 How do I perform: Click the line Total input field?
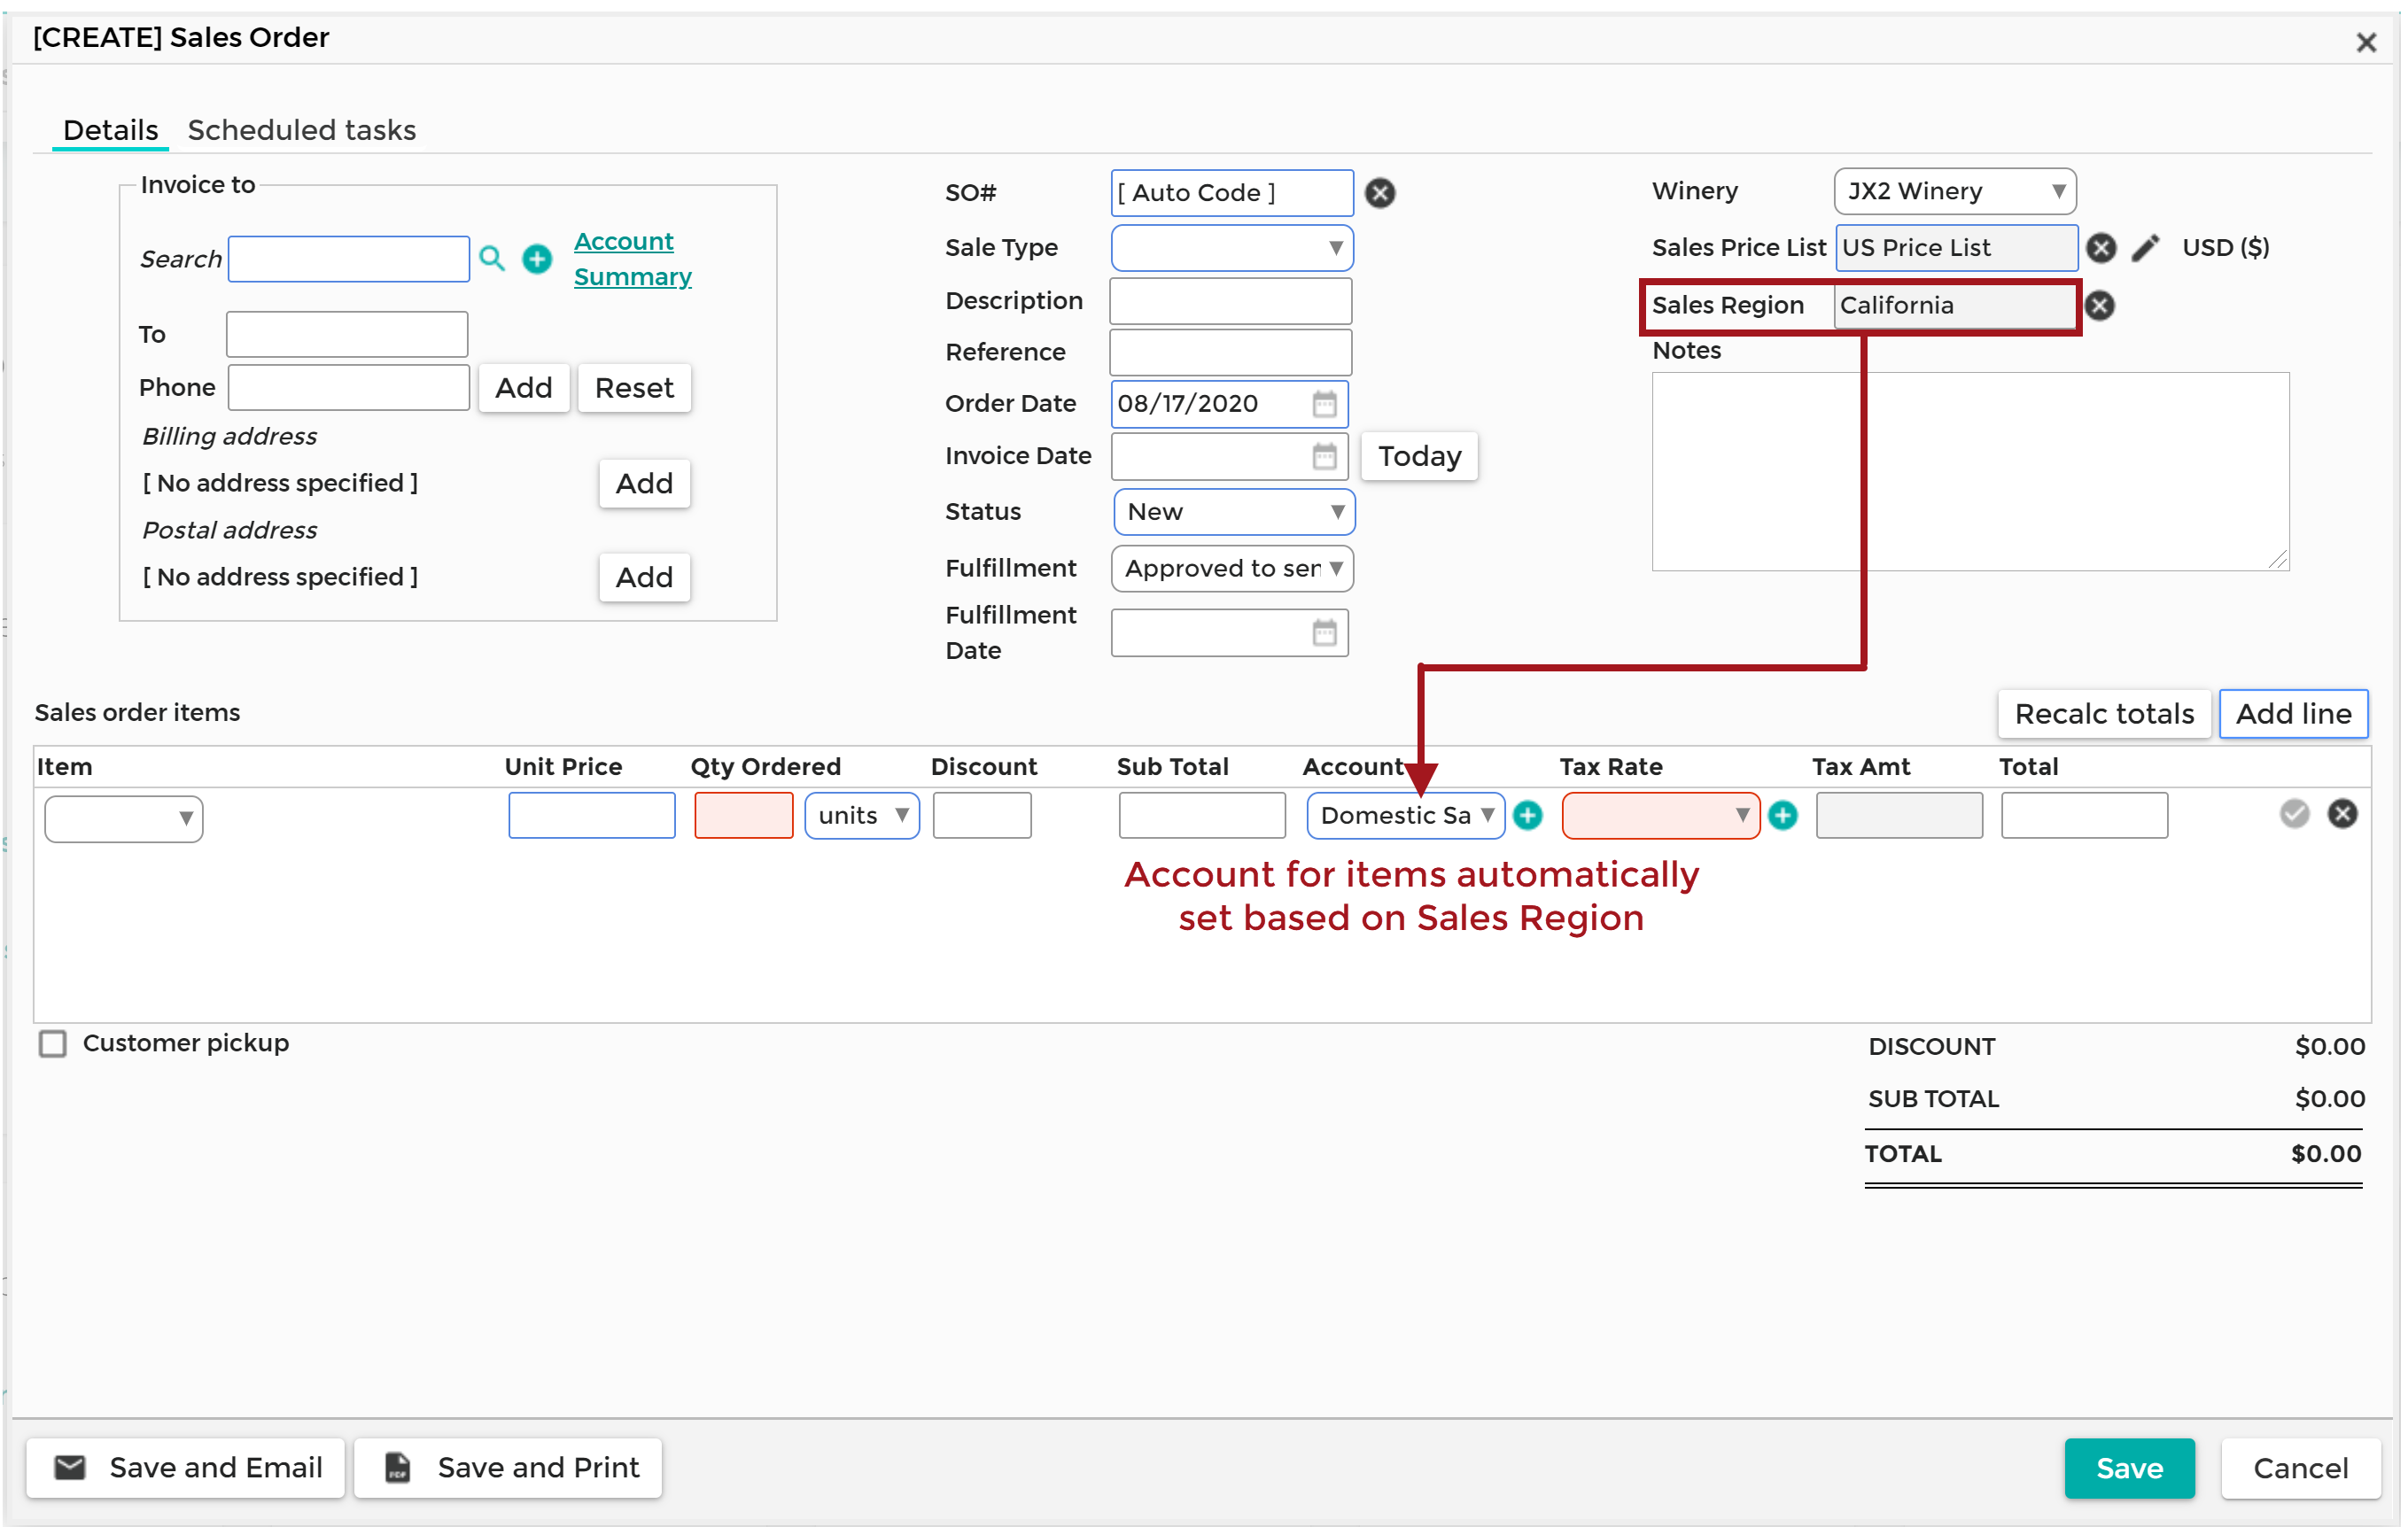tap(2084, 816)
